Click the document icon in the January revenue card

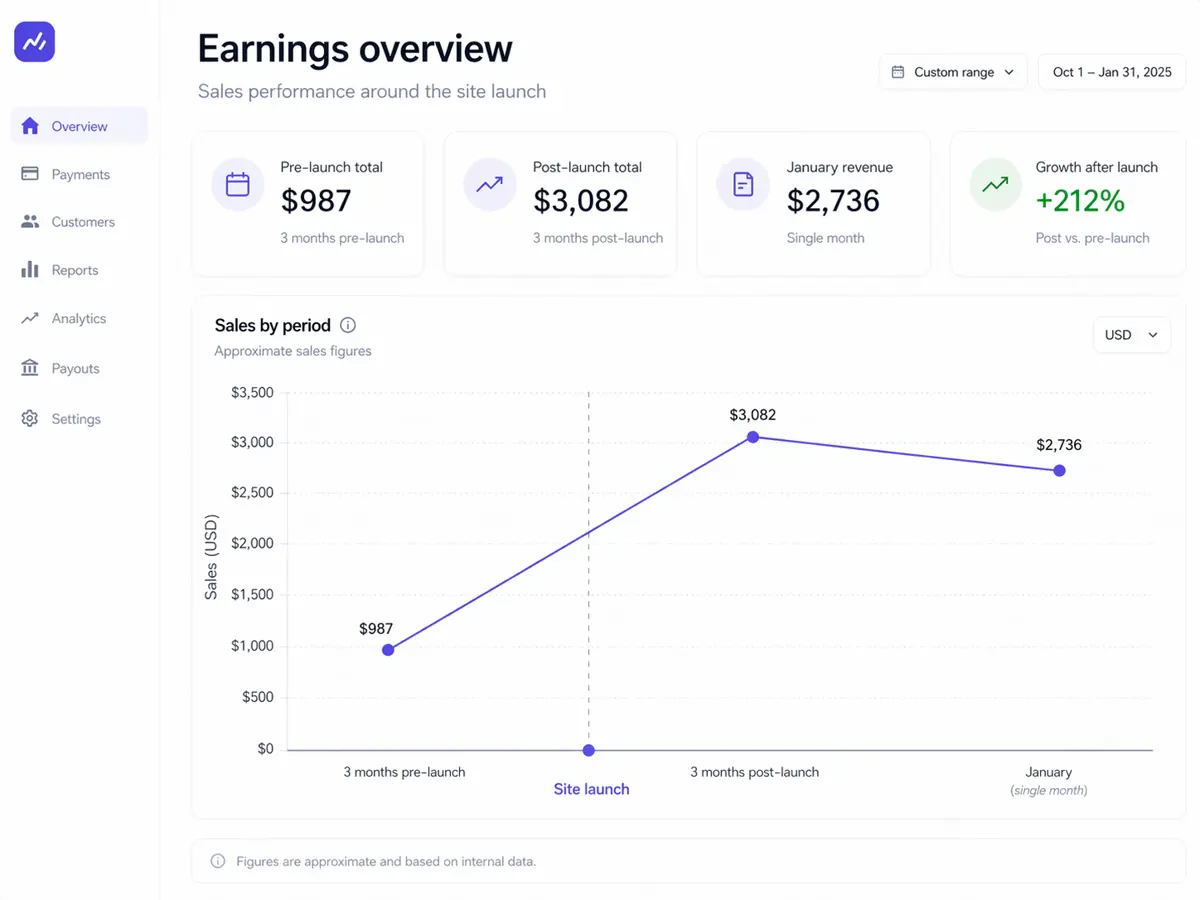(743, 185)
